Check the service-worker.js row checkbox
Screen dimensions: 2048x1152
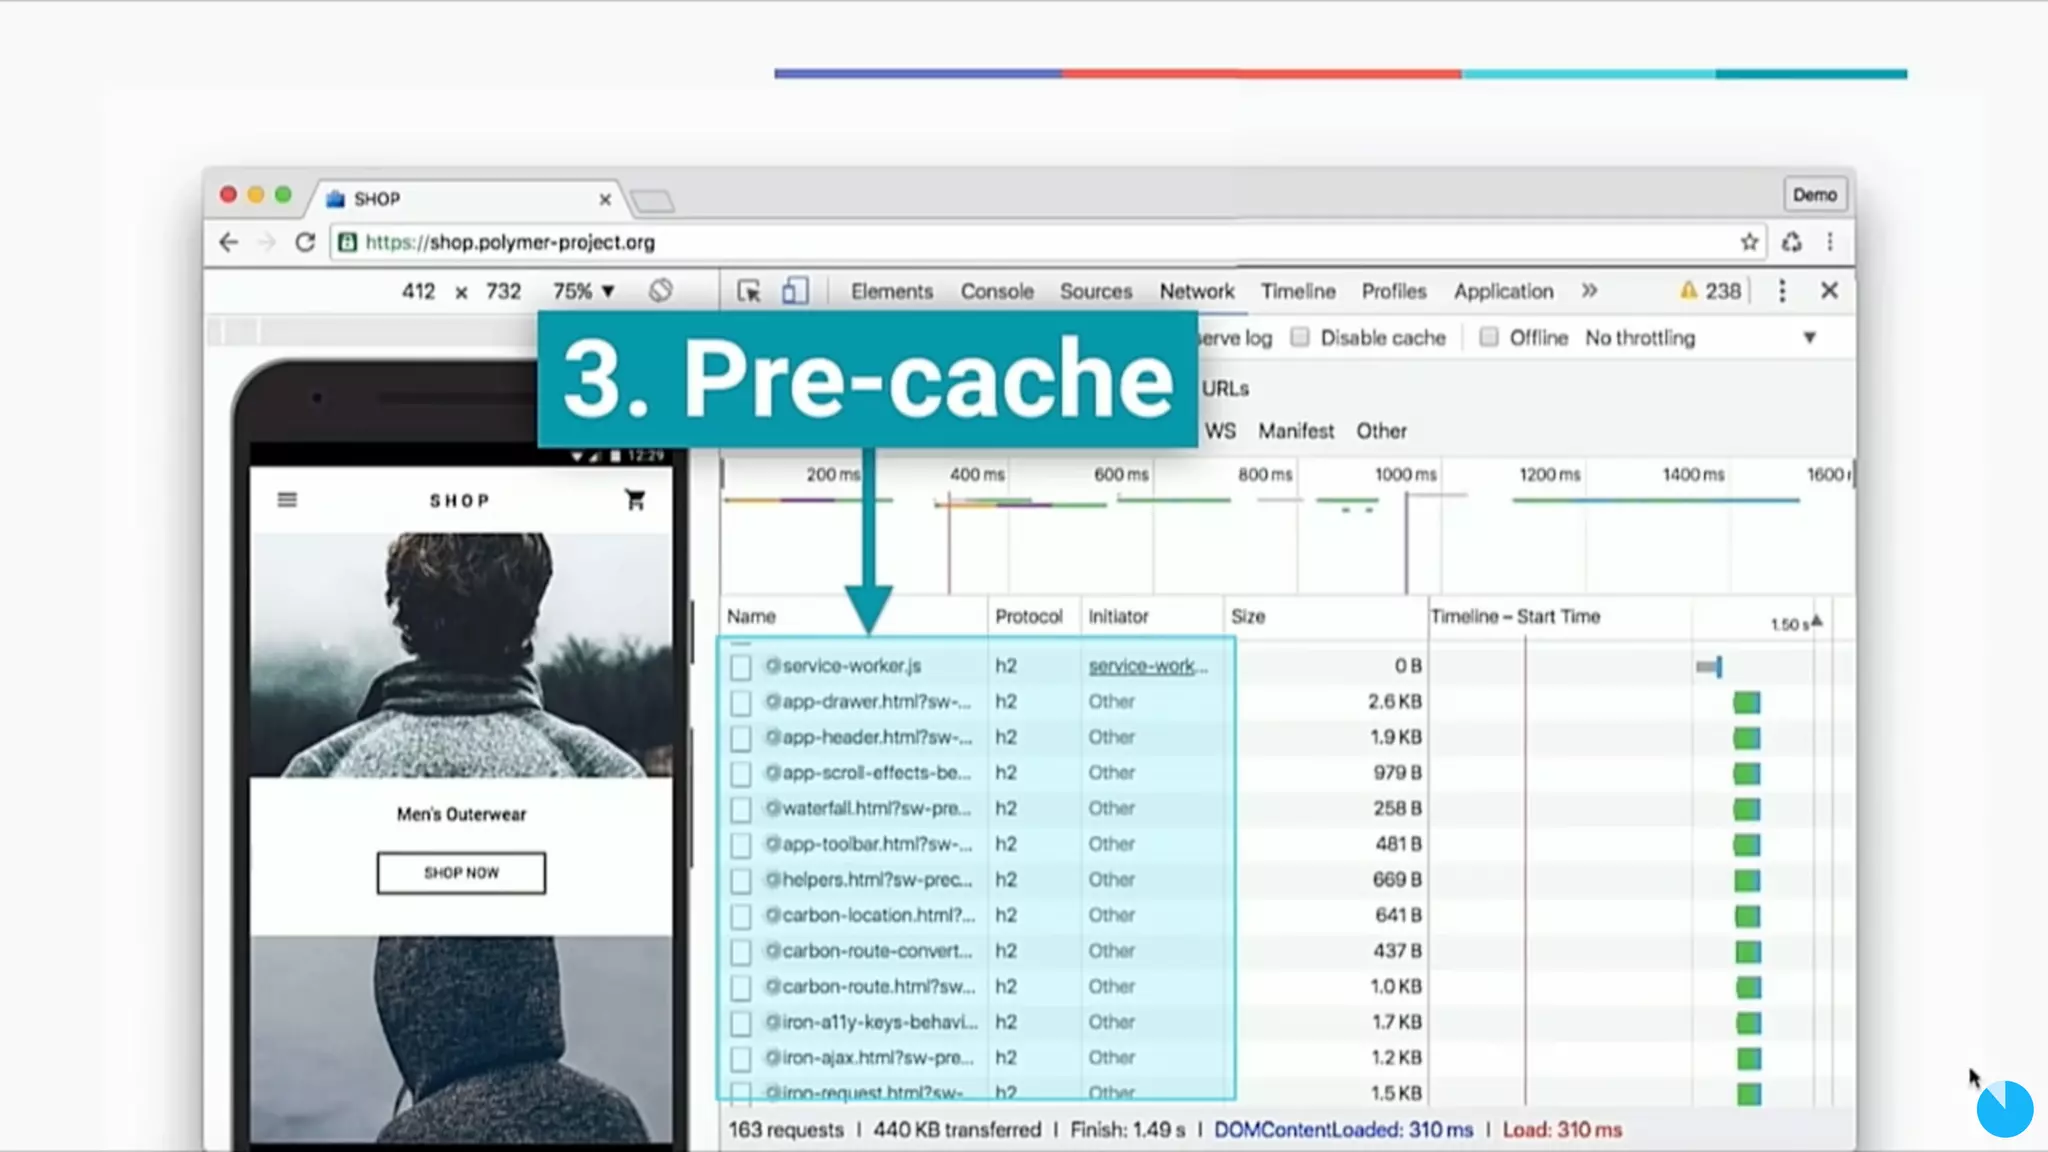point(741,667)
